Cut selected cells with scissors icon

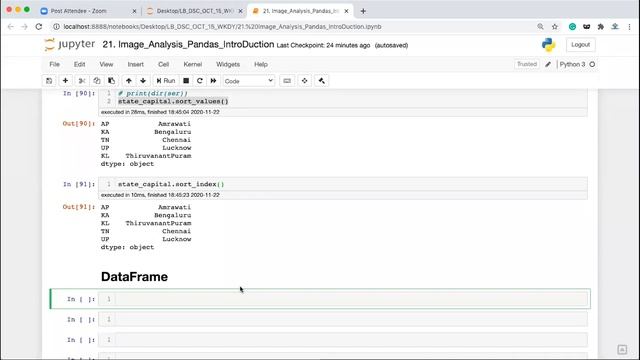[82, 81]
